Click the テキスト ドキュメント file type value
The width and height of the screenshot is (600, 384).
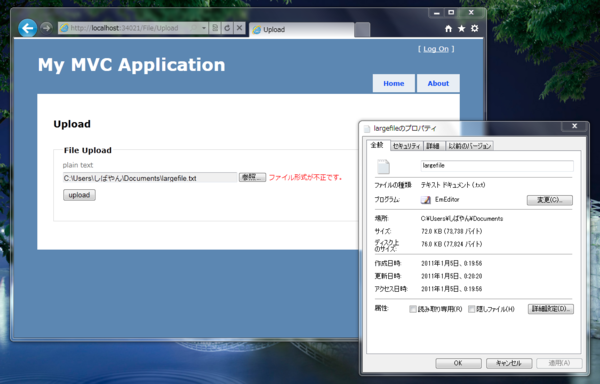(453, 185)
